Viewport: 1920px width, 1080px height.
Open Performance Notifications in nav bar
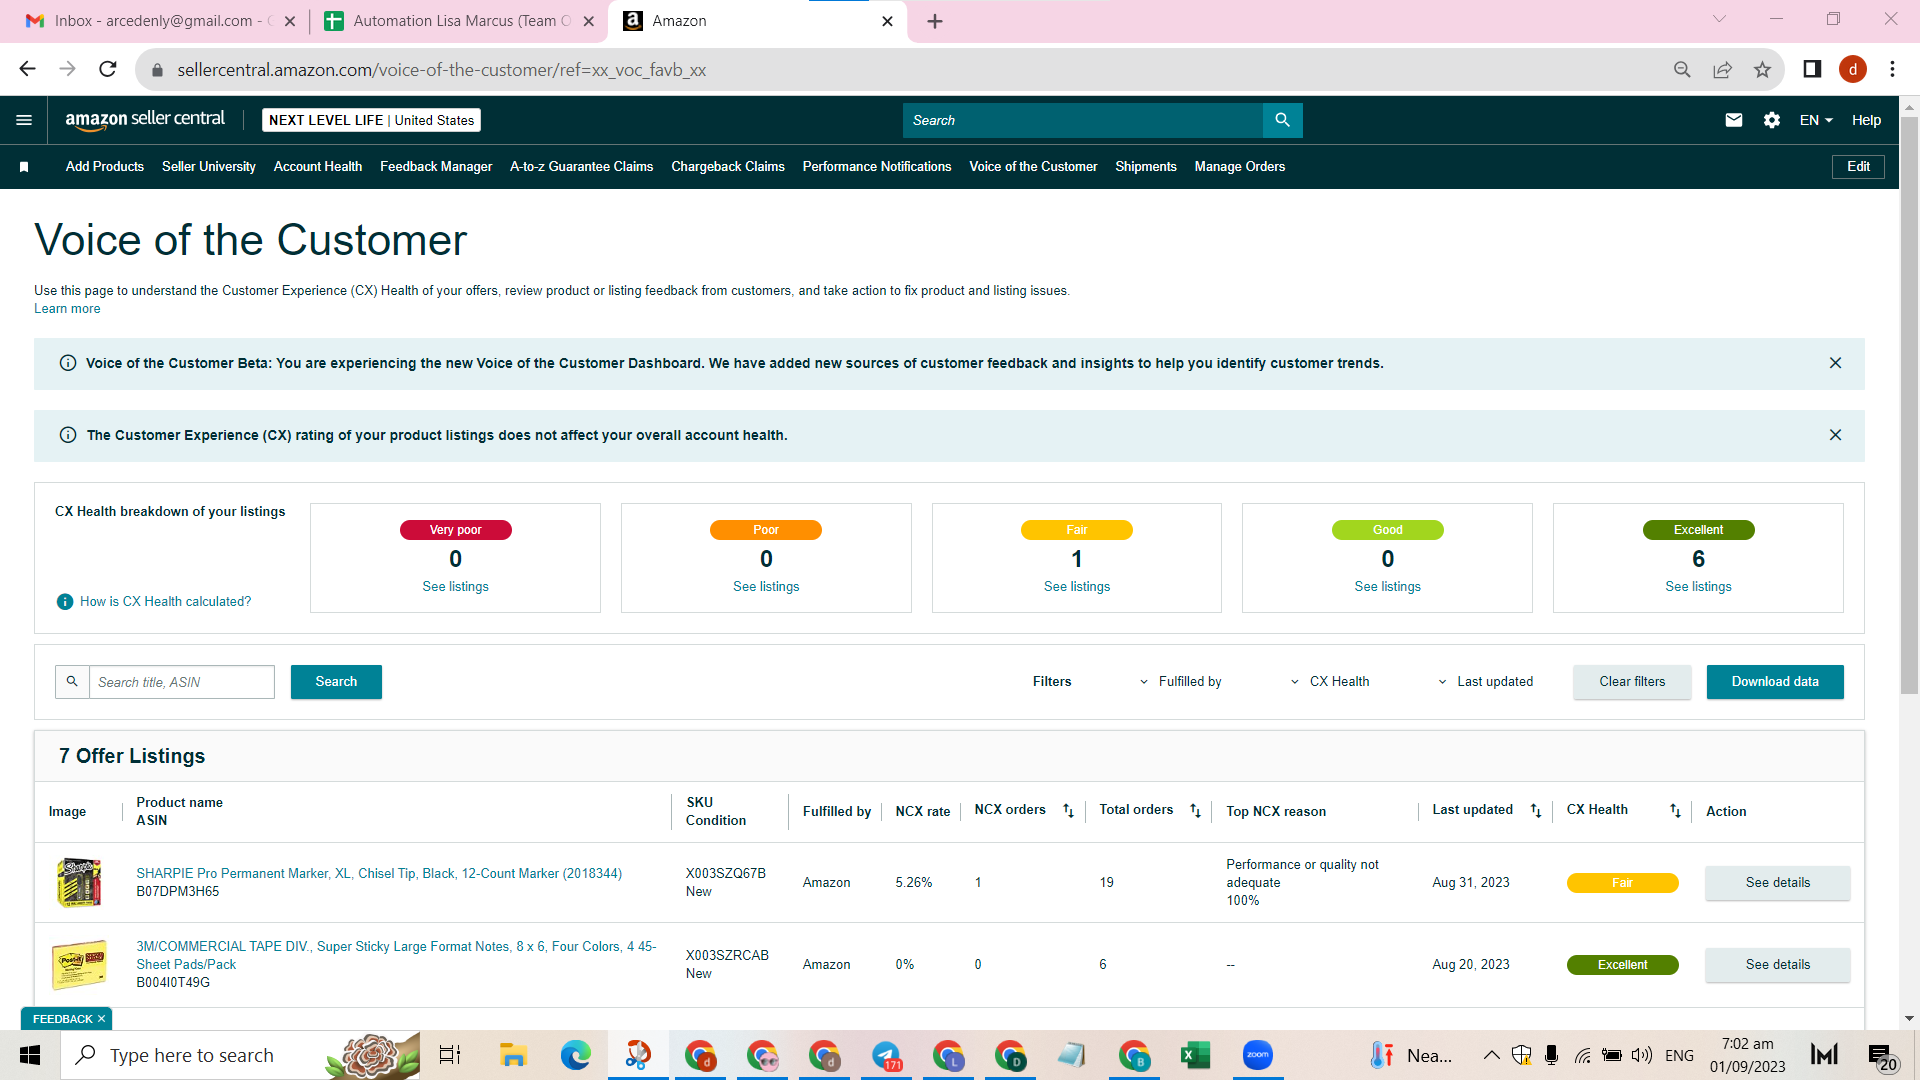click(x=877, y=167)
